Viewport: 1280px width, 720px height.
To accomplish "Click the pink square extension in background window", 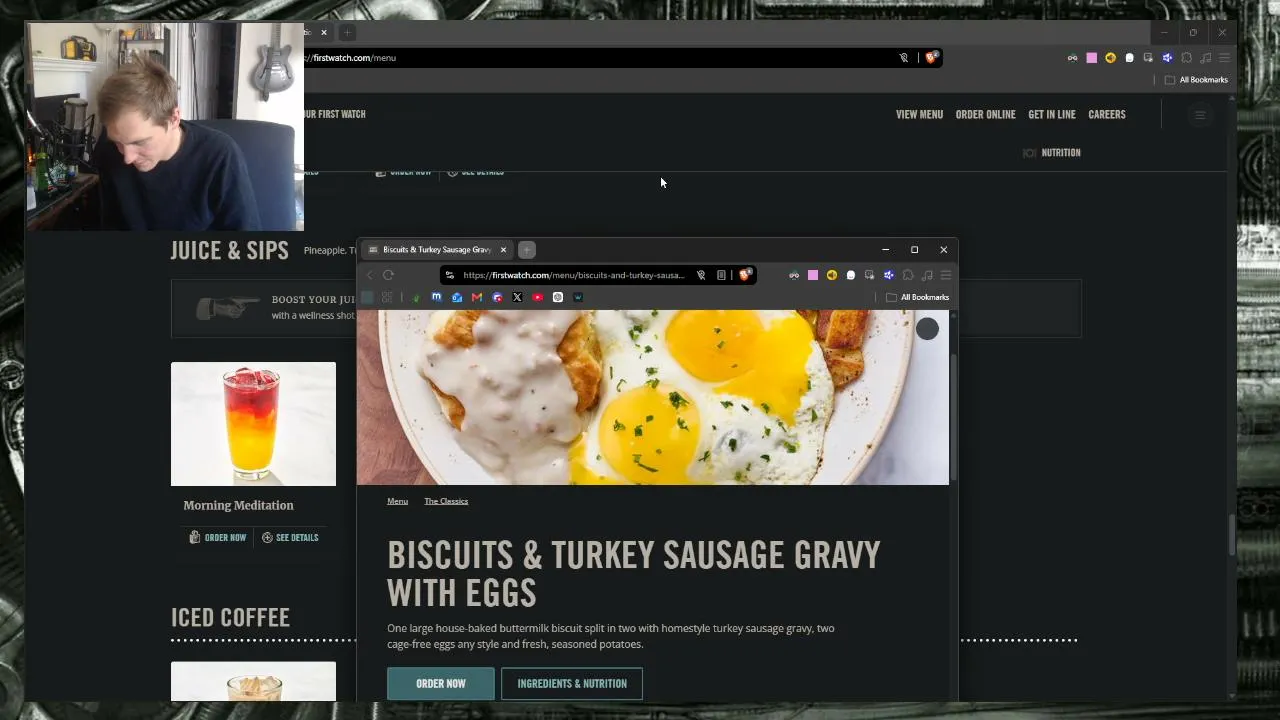I will click(1092, 58).
